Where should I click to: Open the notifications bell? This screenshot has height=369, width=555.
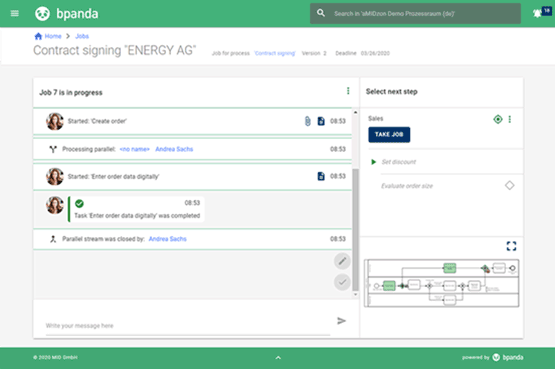(537, 13)
